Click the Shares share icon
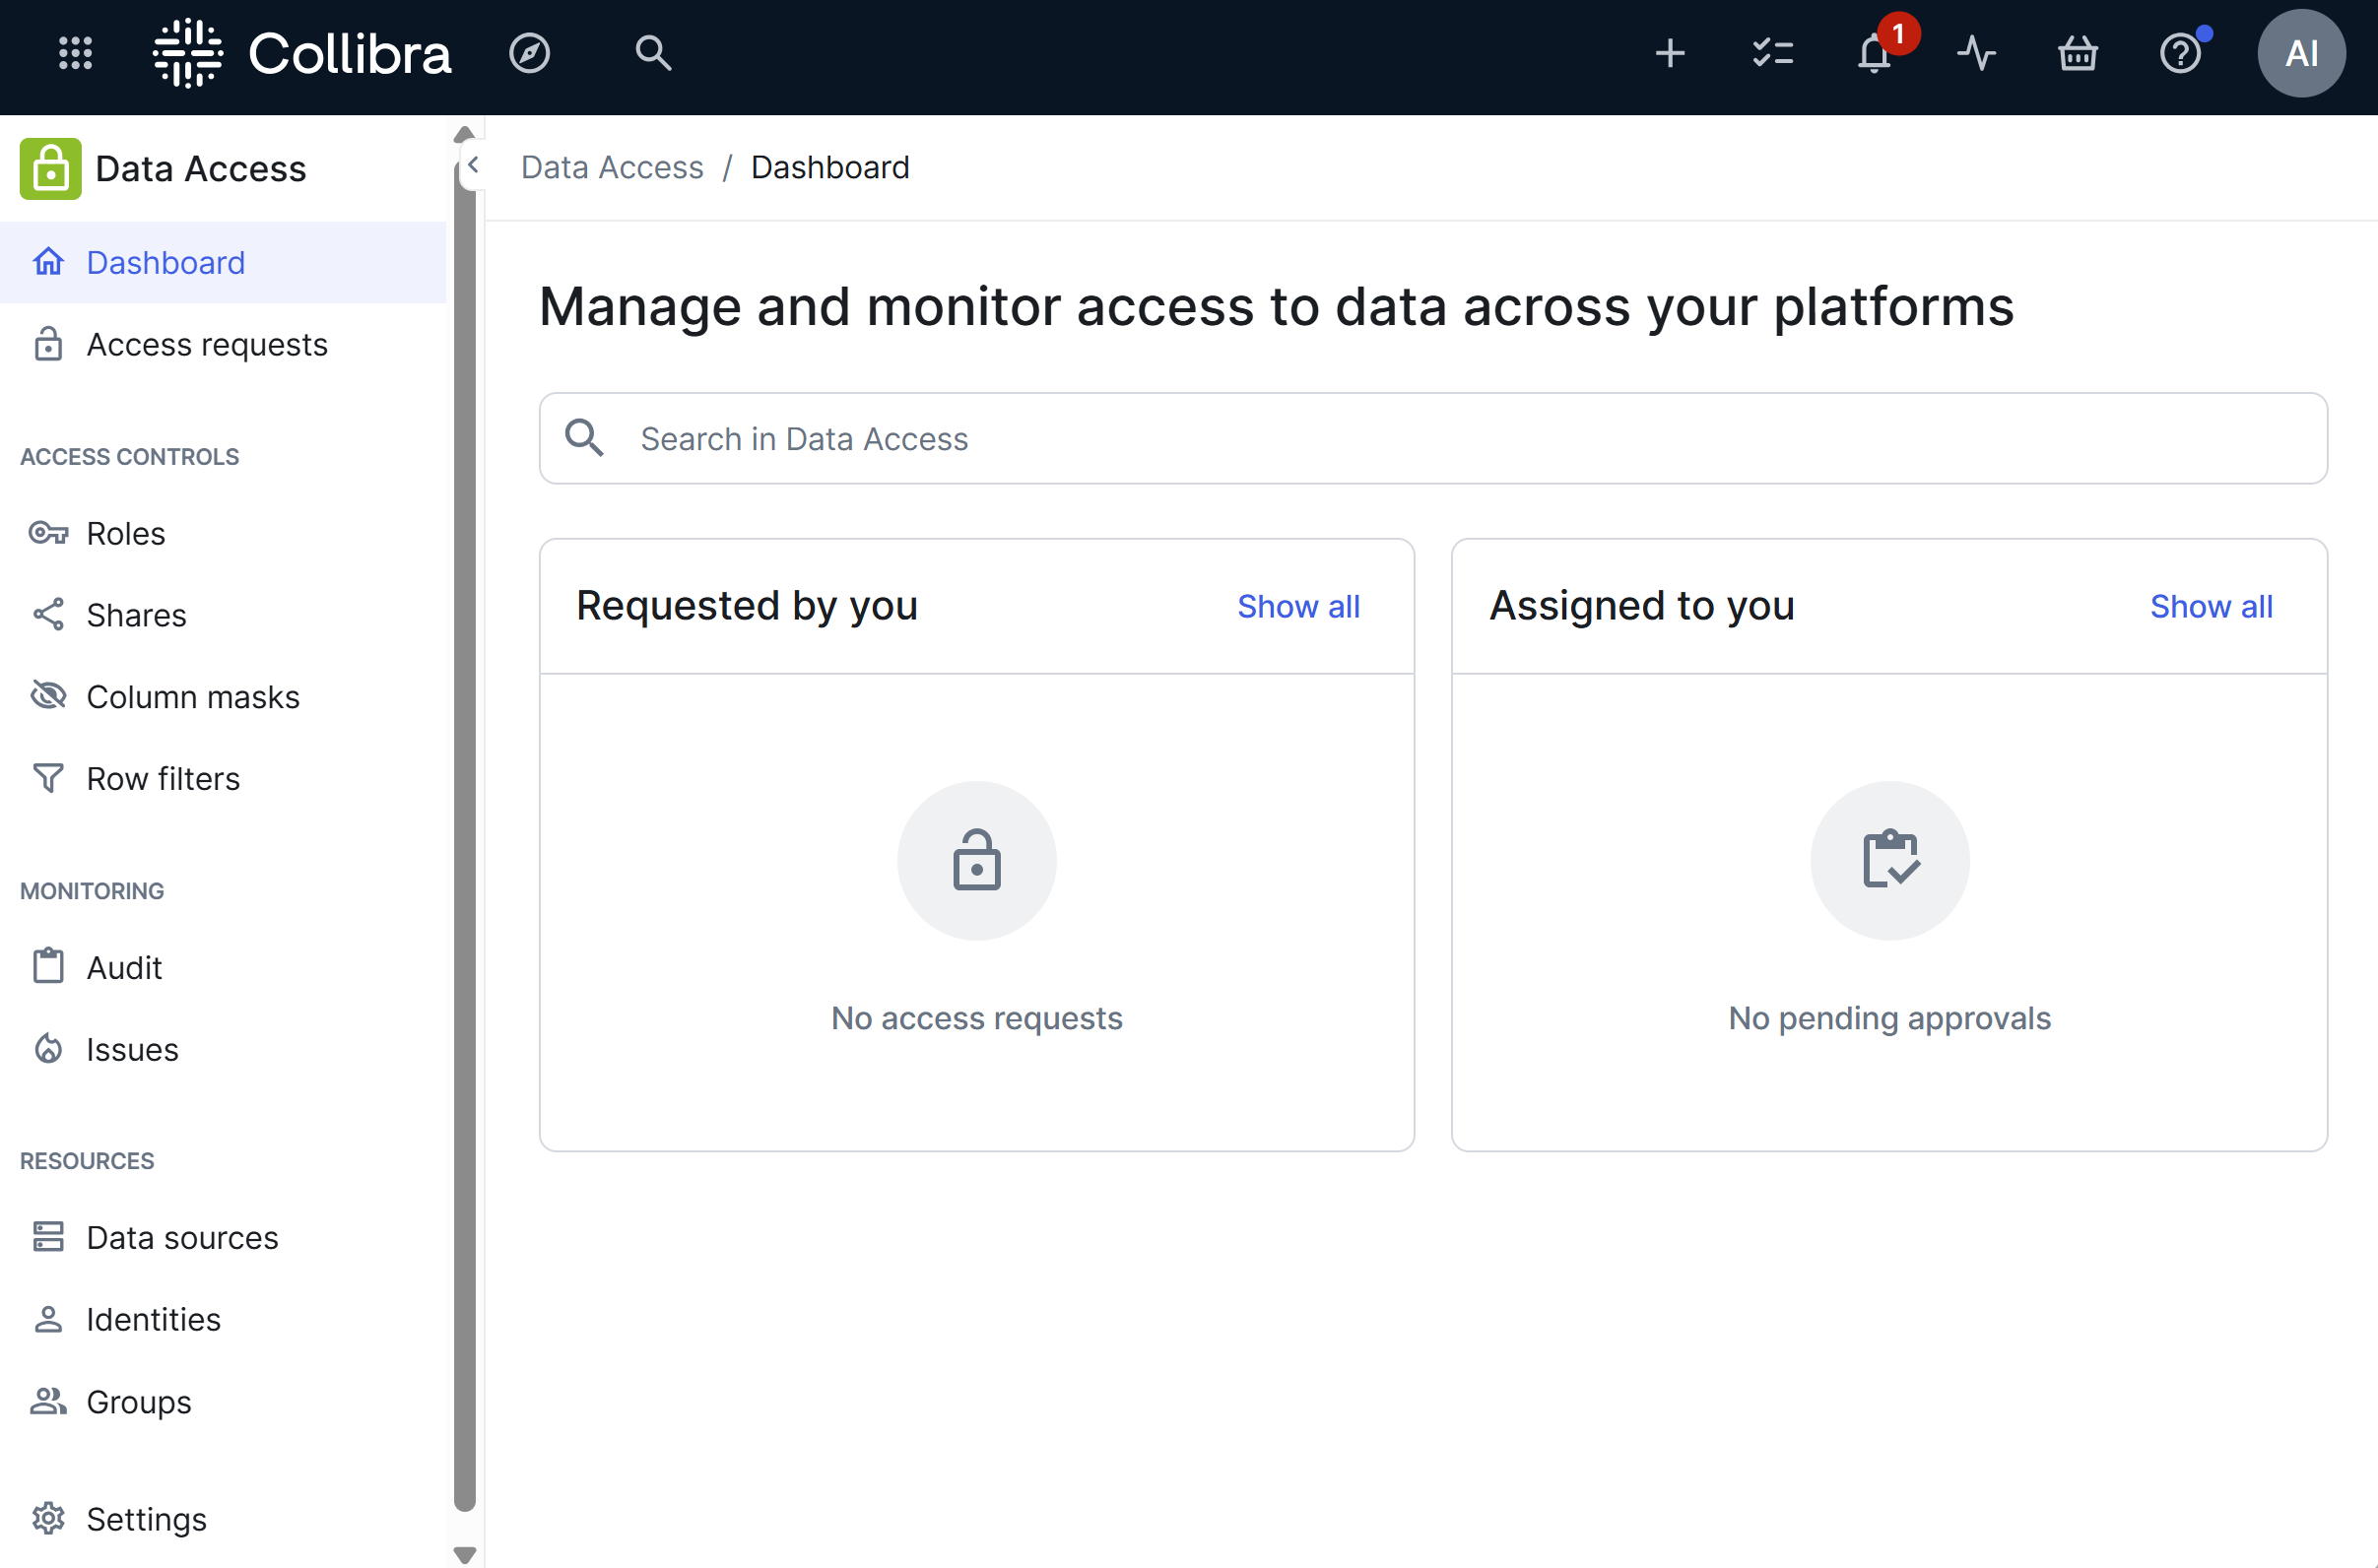This screenshot has width=2378, height=1568. coord(48,615)
